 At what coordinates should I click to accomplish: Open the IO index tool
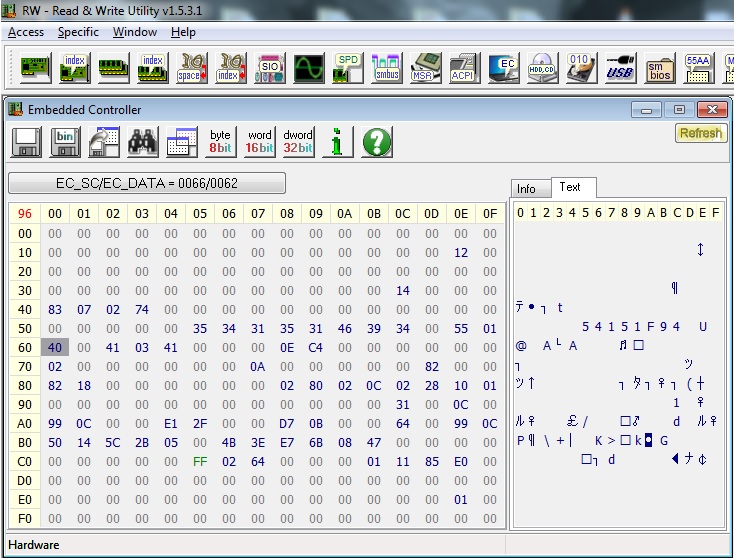pos(231,68)
